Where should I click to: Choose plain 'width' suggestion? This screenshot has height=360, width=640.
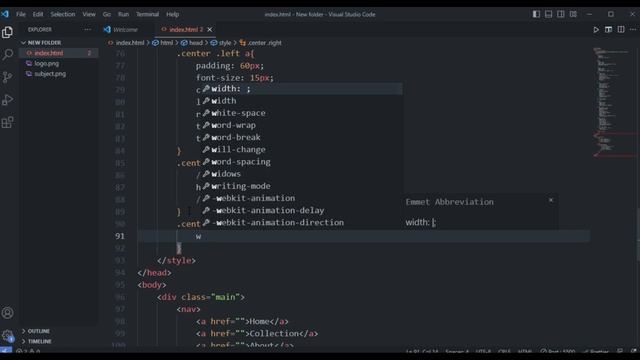302,101
